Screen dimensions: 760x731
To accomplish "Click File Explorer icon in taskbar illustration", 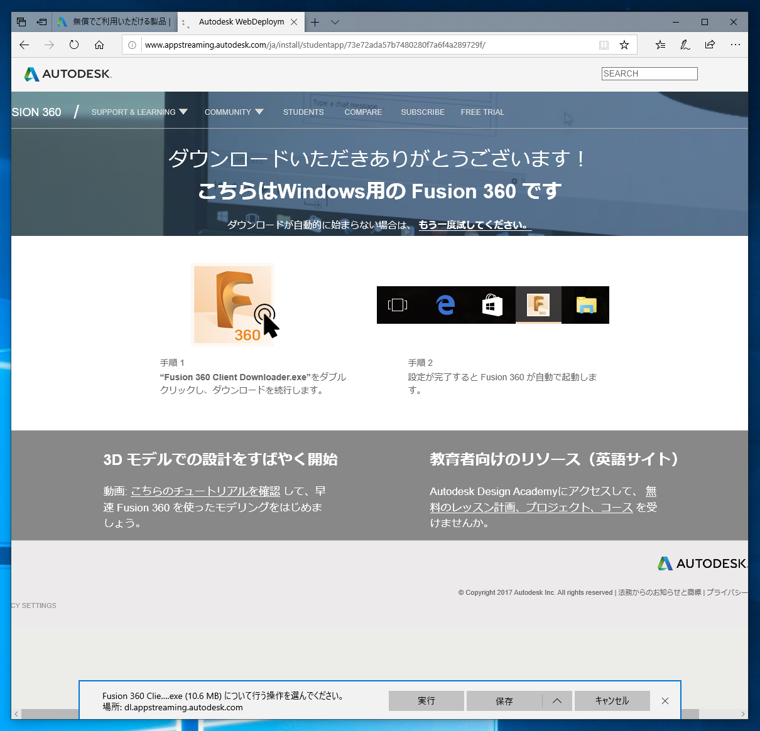I will click(586, 305).
